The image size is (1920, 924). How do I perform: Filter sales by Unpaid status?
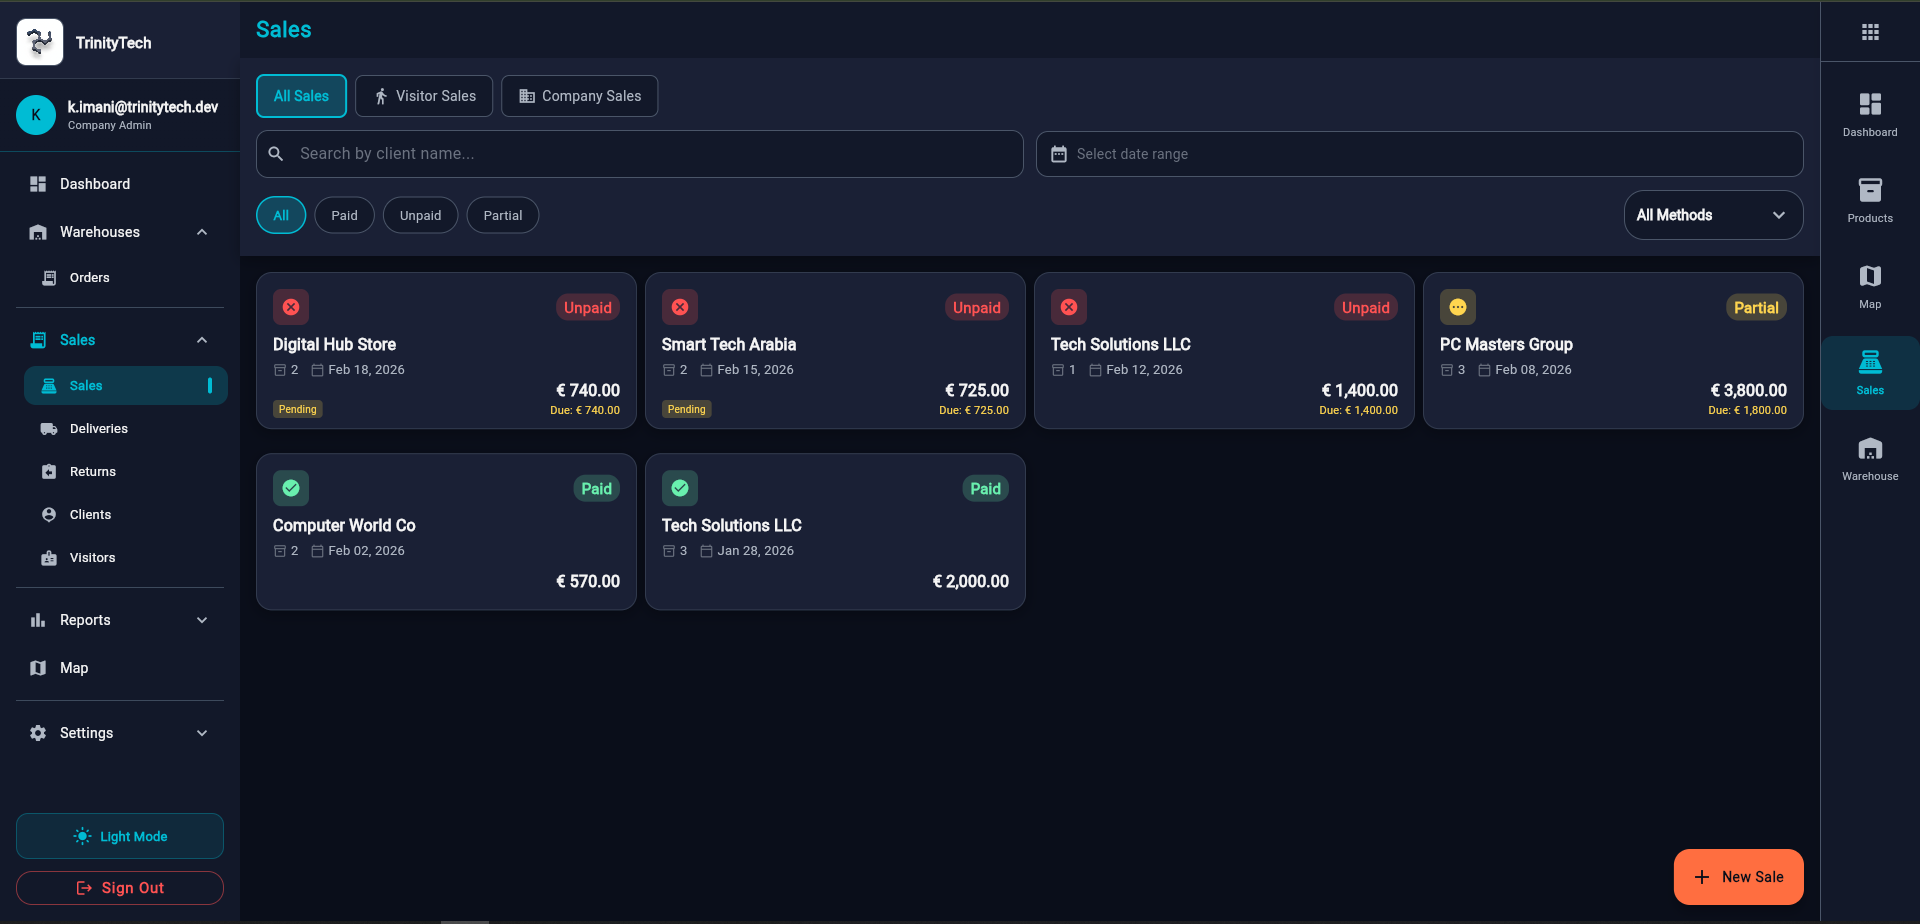(x=420, y=215)
